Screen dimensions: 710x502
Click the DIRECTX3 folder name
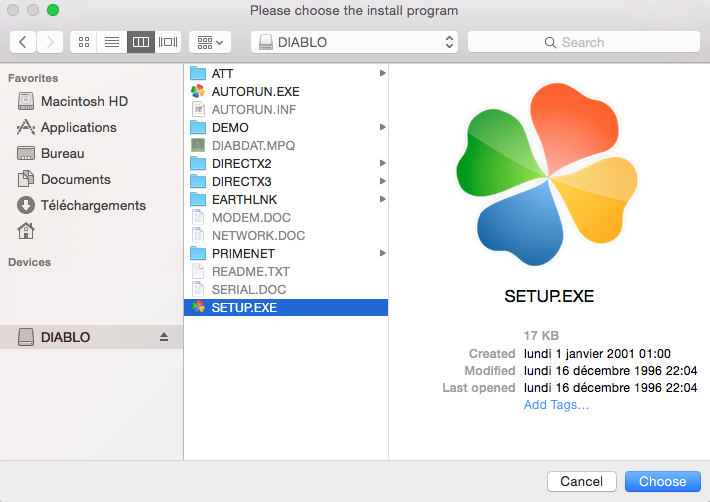click(x=241, y=182)
